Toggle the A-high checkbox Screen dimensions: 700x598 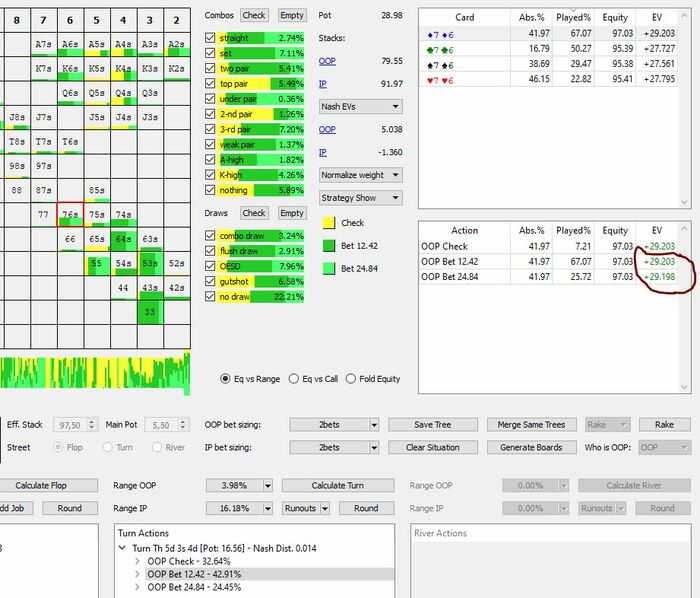click(210, 159)
